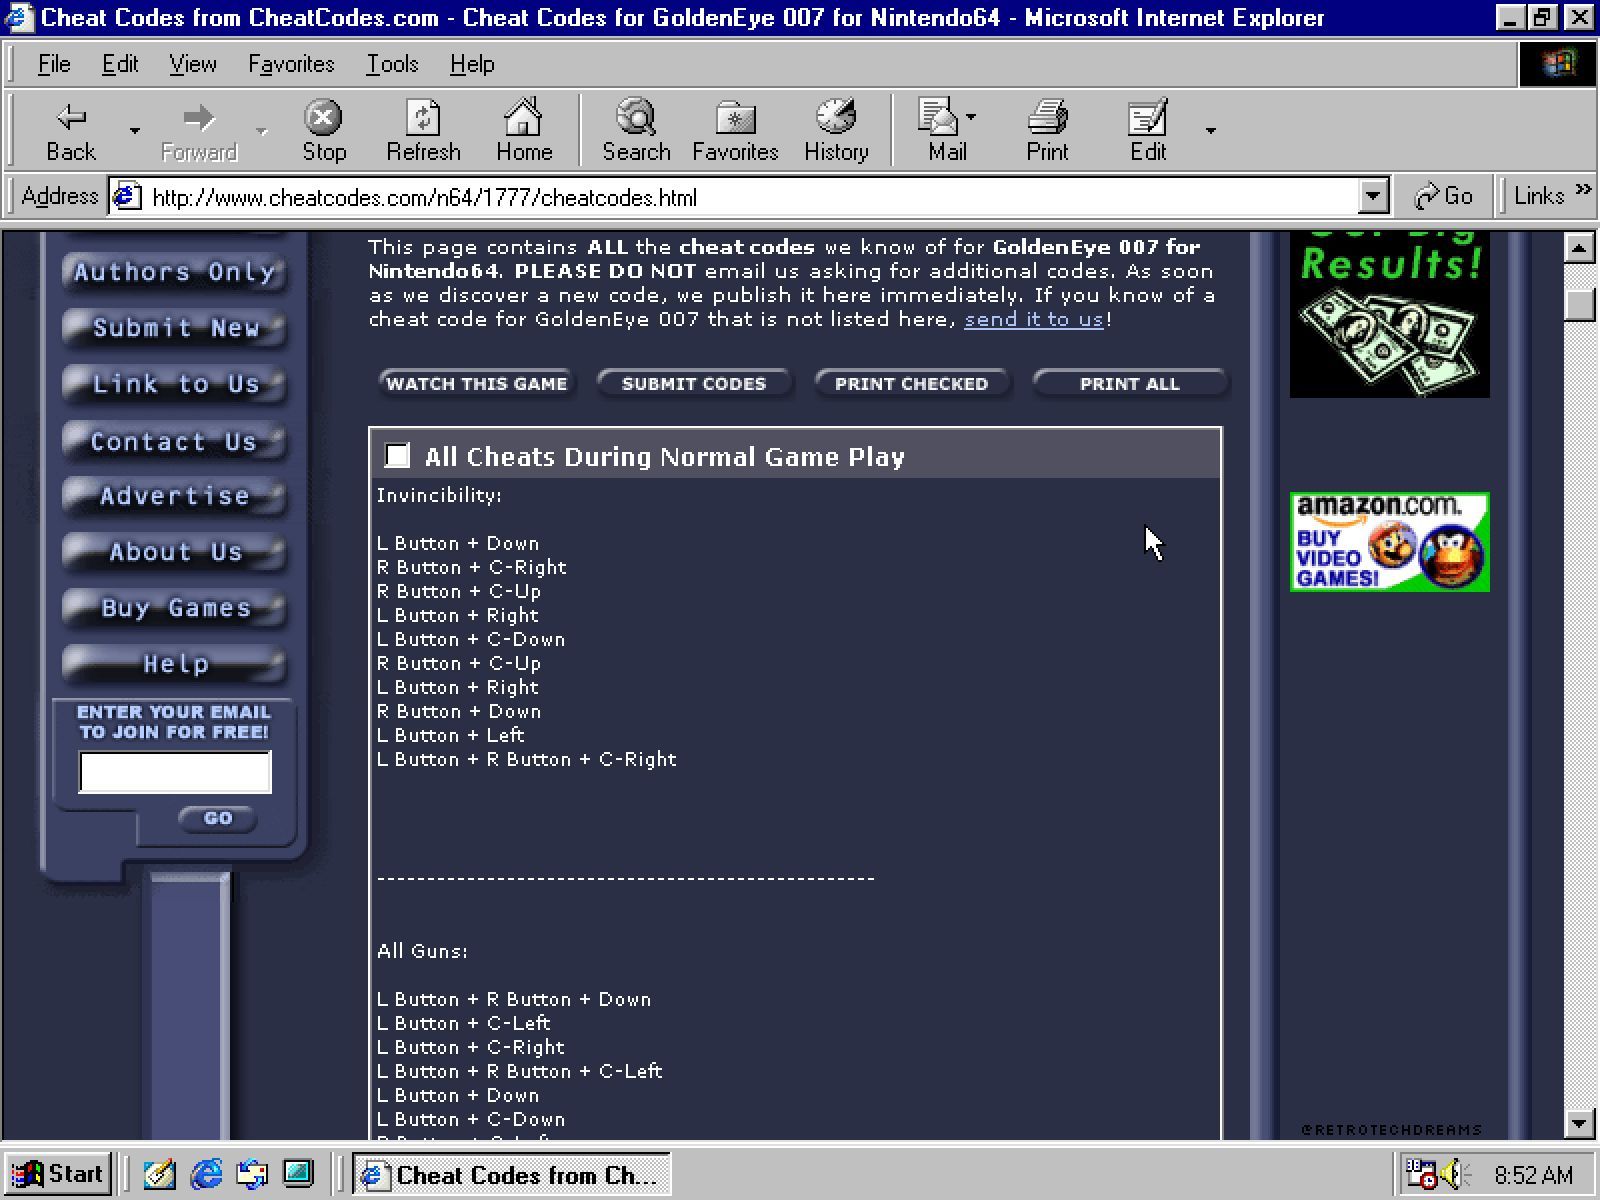Click the WATCH THIS GAME button

tap(477, 384)
